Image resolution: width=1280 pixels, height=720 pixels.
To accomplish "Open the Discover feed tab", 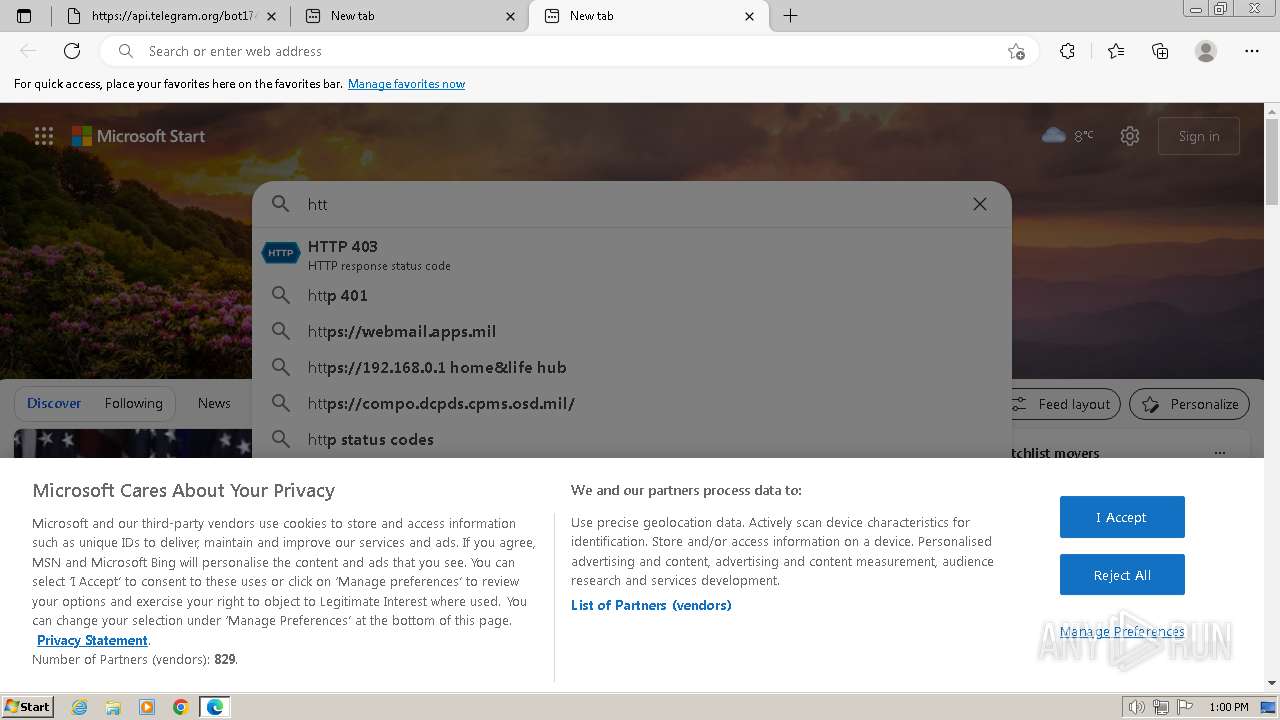I will tap(54, 403).
